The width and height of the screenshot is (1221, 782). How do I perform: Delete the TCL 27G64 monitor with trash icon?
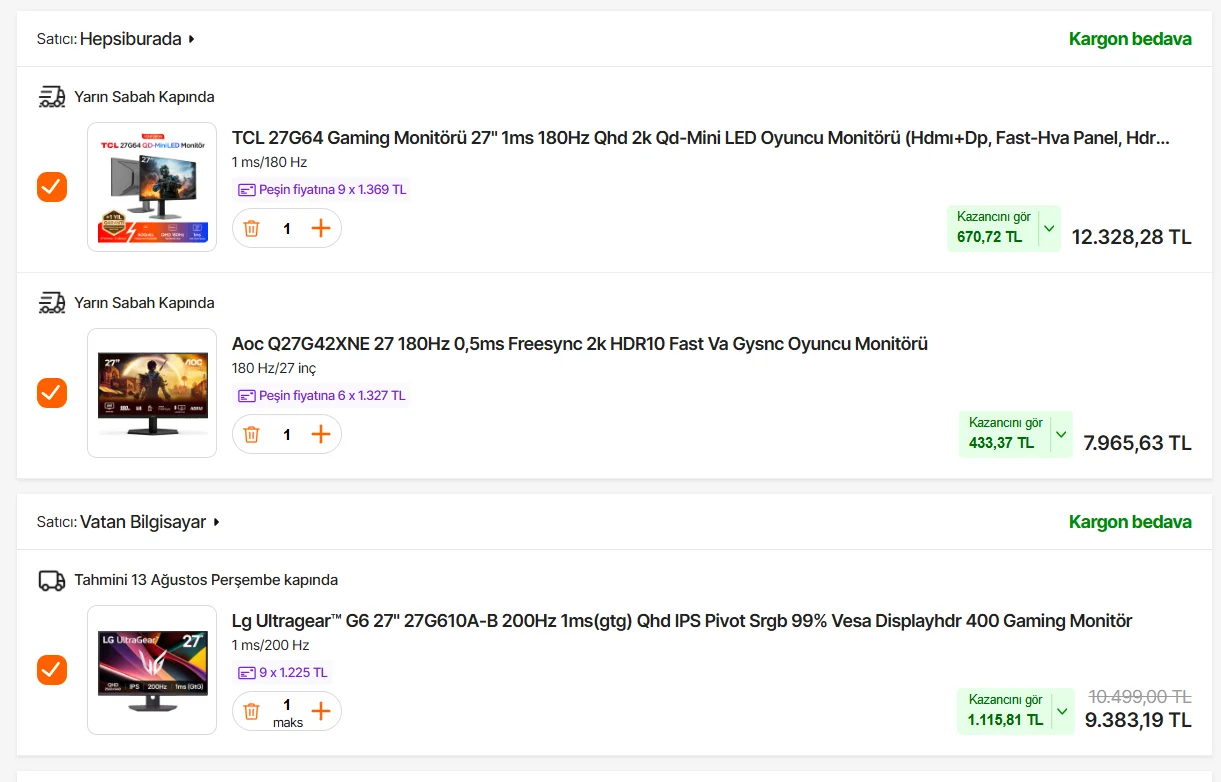252,228
